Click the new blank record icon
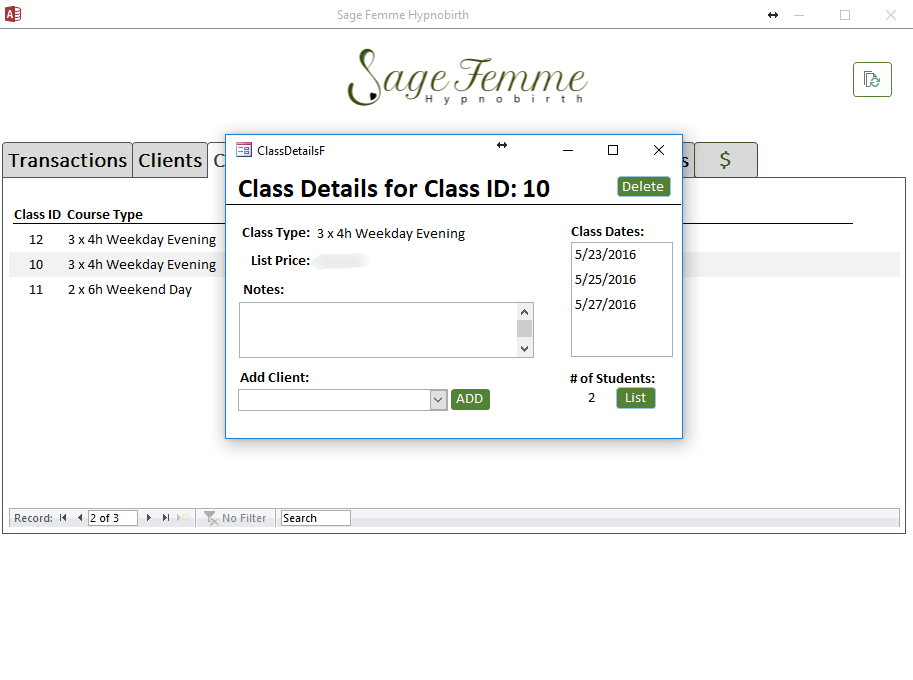913x680 pixels. click(x=183, y=518)
